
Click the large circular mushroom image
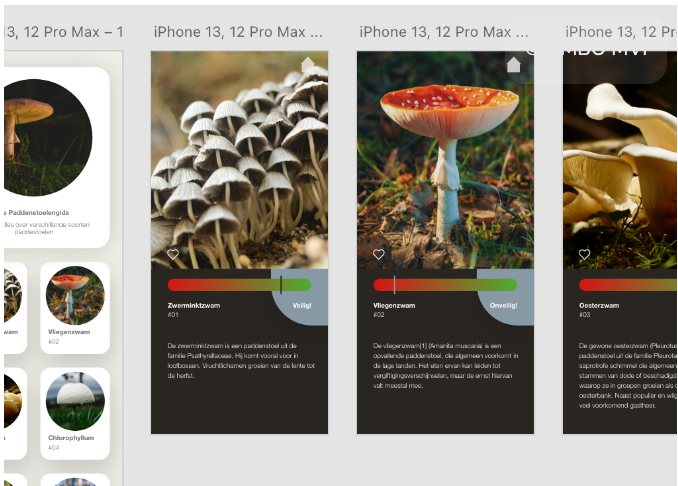[48, 137]
